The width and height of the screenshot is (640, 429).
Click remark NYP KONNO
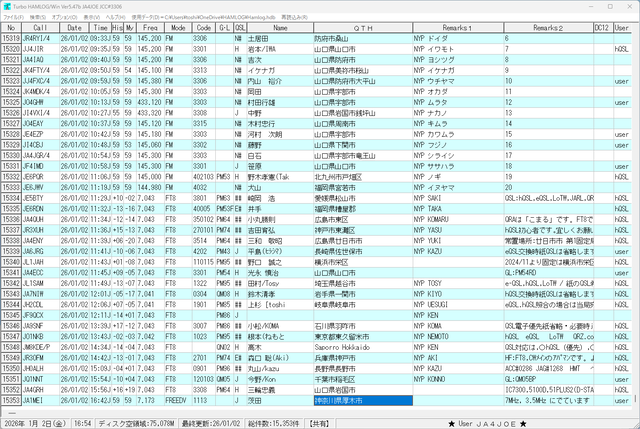429,379
